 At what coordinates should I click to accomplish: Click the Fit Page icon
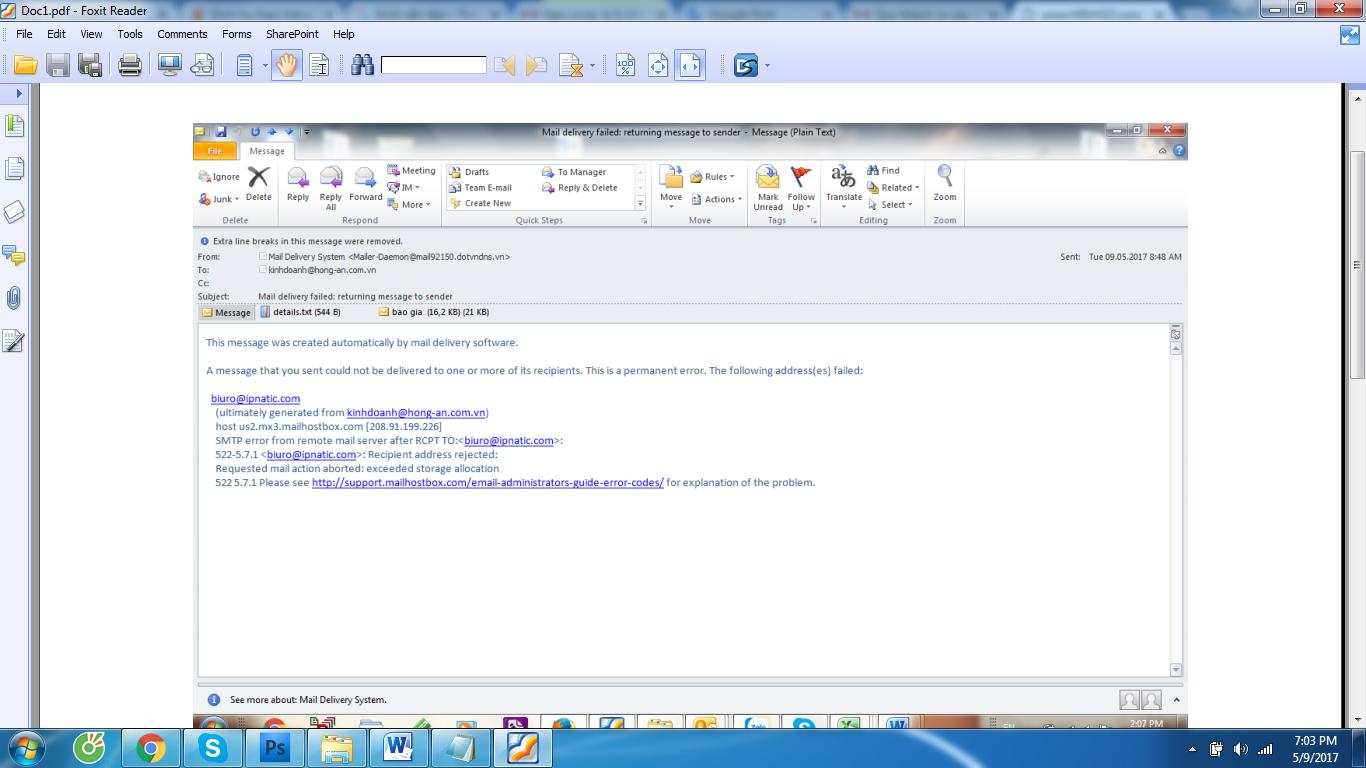click(x=658, y=66)
